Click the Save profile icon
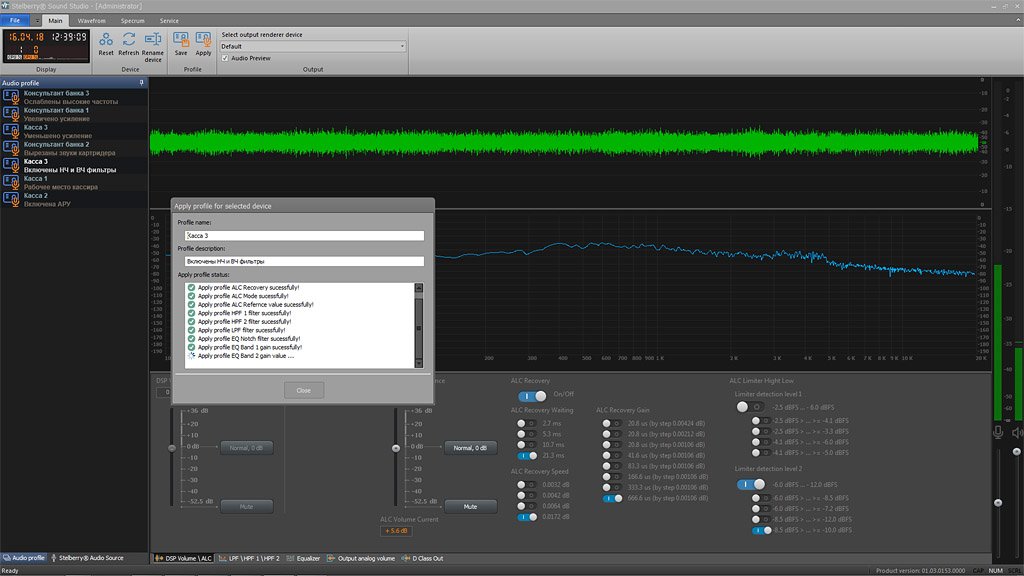Screen dimensions: 1024x576 (181, 40)
